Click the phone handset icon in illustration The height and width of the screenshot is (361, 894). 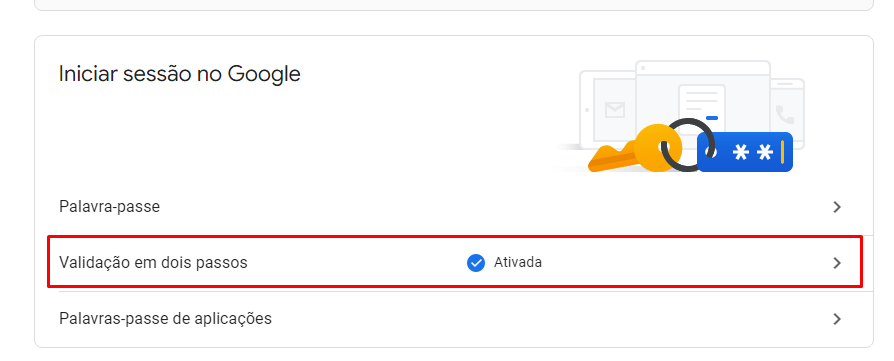tap(785, 114)
